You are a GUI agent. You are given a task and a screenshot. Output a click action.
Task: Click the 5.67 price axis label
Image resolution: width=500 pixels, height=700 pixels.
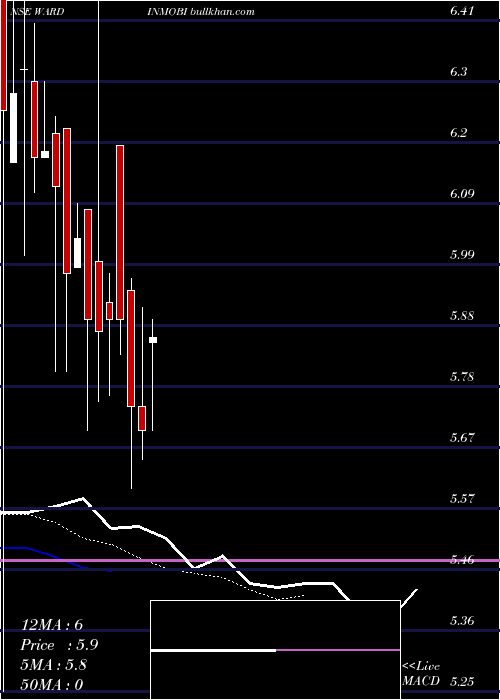click(x=462, y=438)
